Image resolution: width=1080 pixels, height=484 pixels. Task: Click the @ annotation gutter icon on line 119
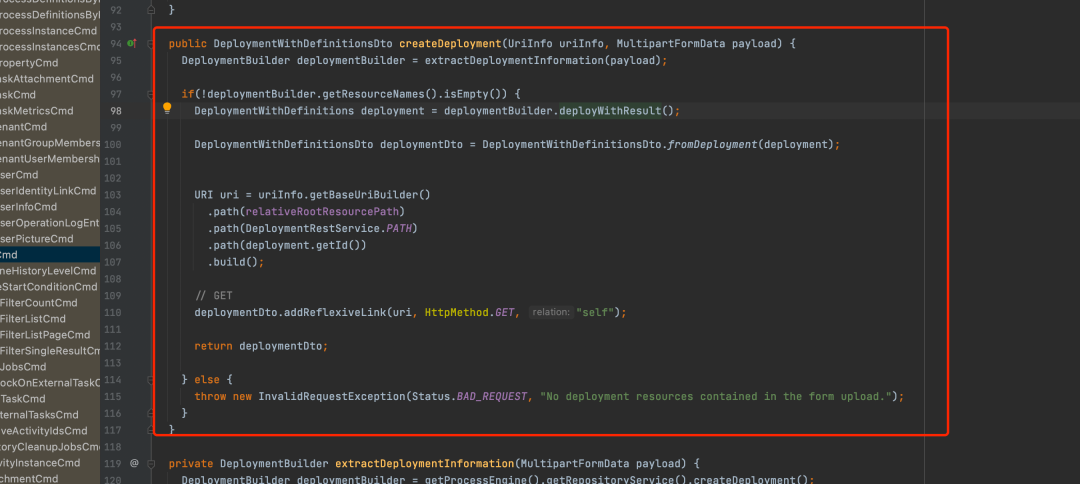click(134, 463)
